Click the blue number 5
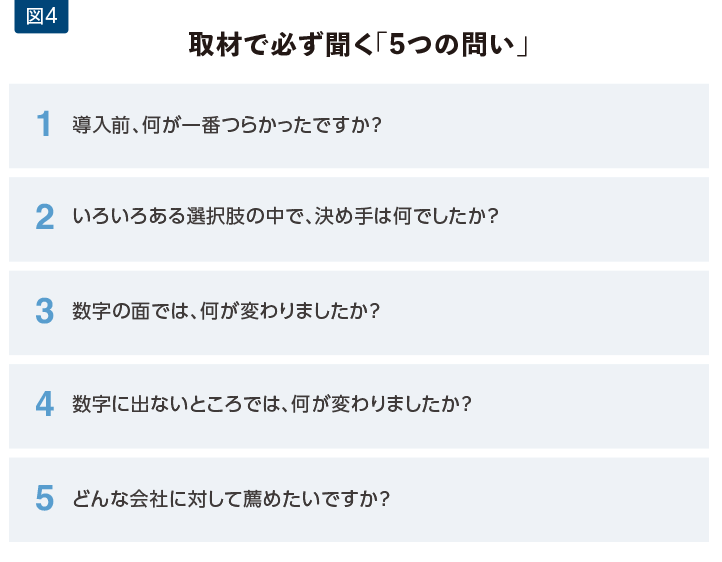 (x=45, y=498)
